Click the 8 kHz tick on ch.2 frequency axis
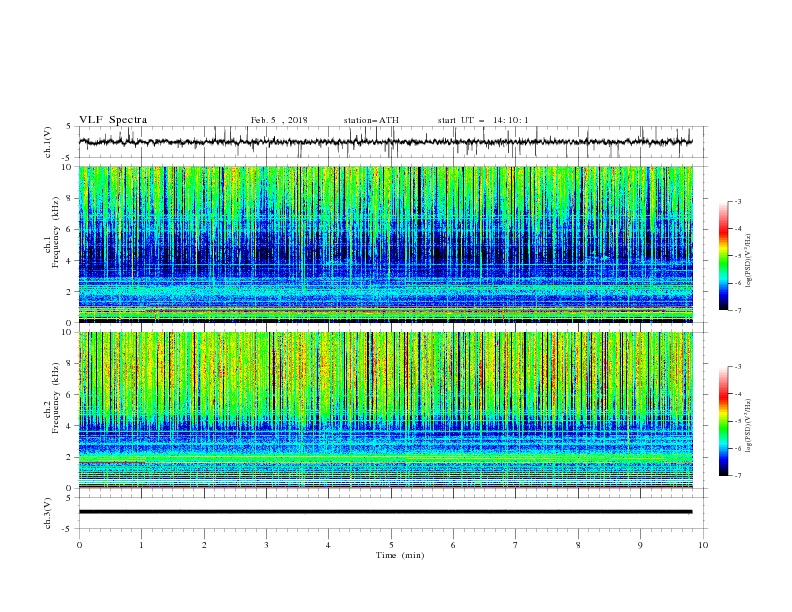 click(70, 364)
